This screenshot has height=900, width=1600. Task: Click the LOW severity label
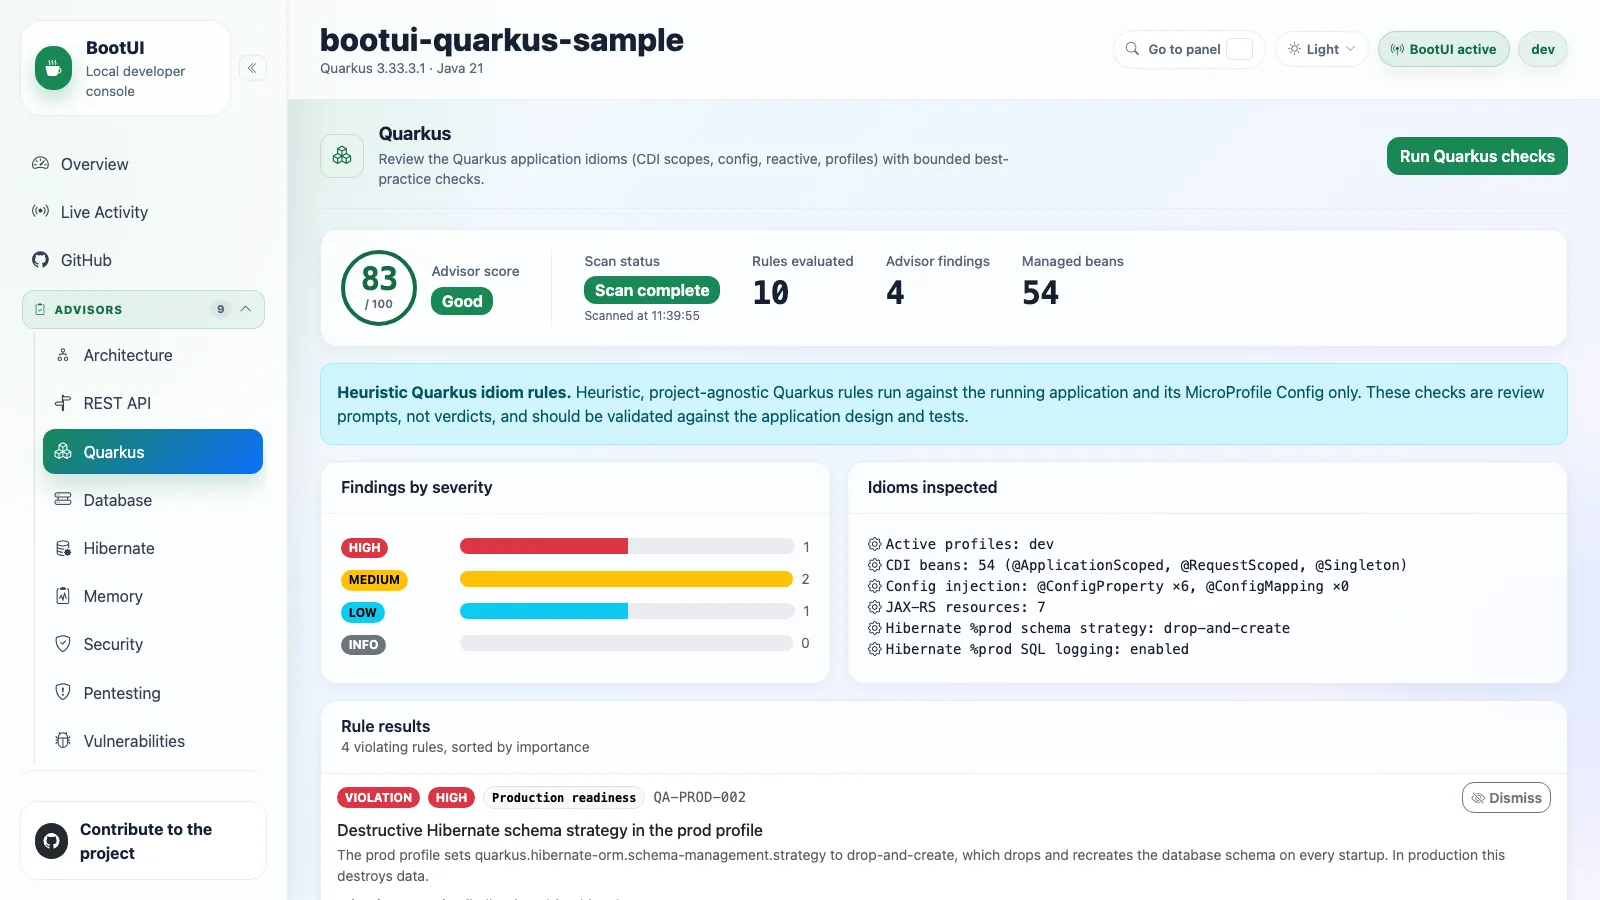(x=362, y=612)
